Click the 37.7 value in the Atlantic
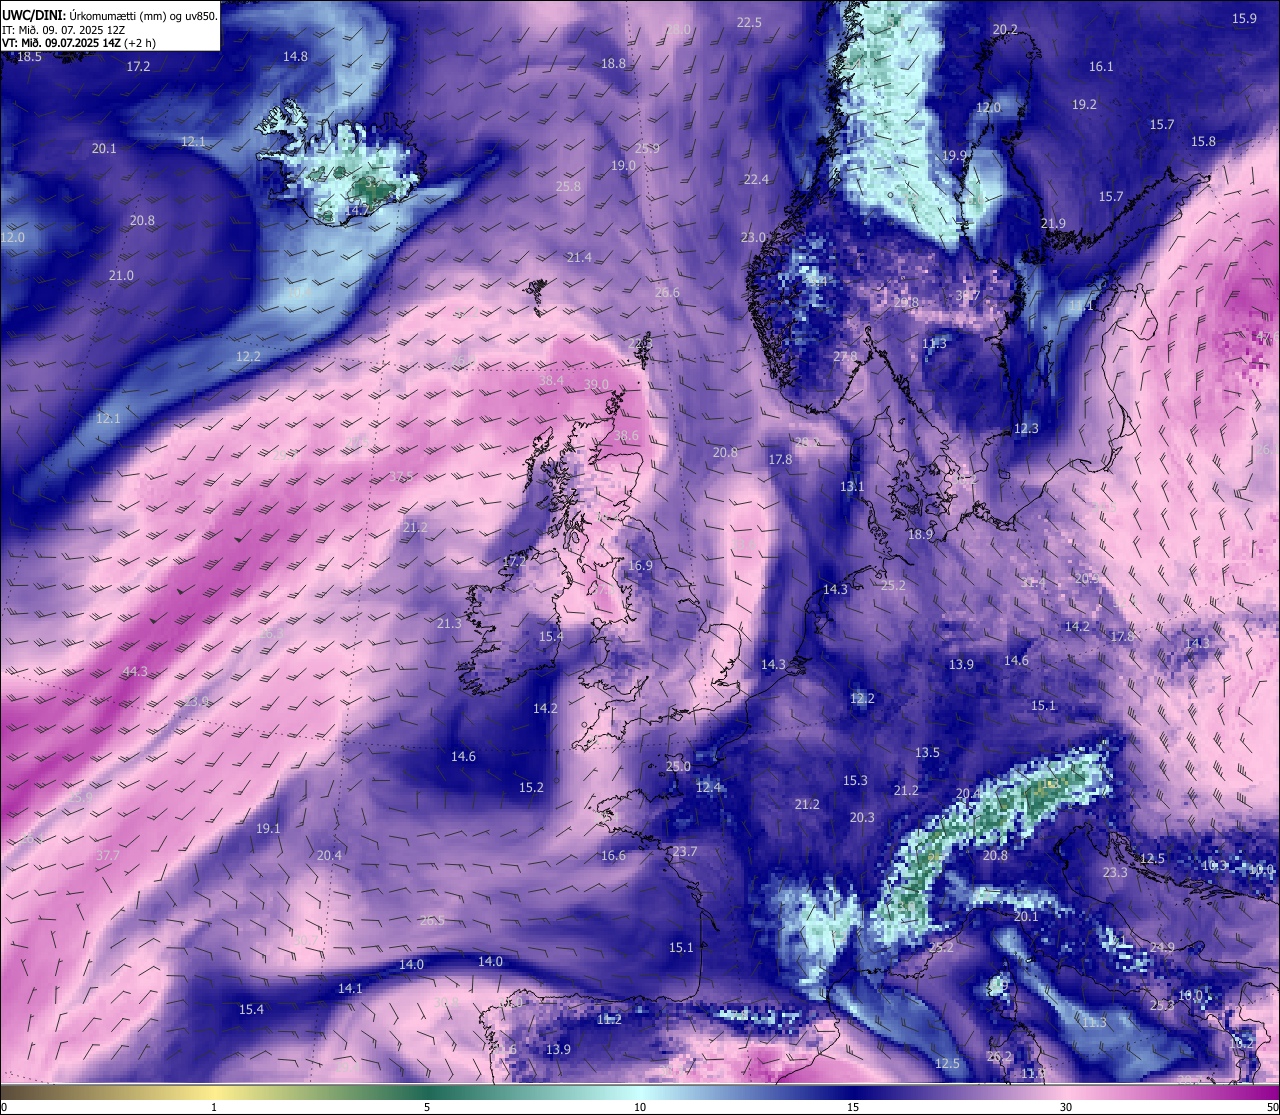Screen dimensions: 1280x1115 108,856
